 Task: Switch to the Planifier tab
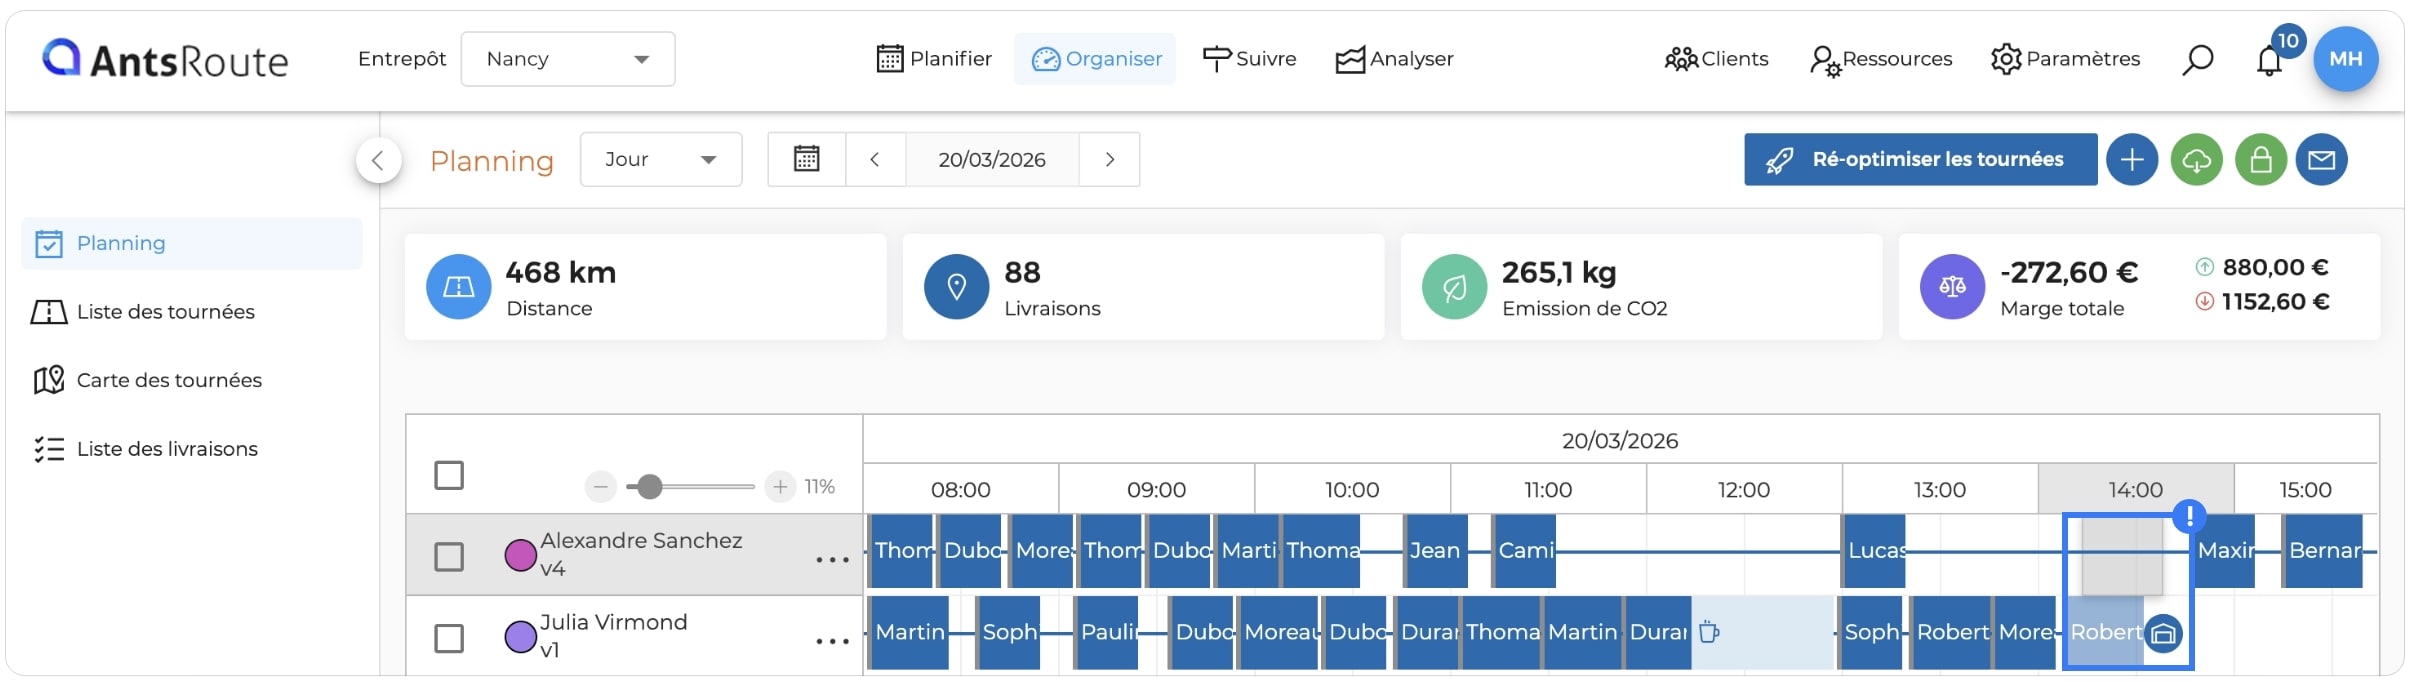click(x=934, y=59)
